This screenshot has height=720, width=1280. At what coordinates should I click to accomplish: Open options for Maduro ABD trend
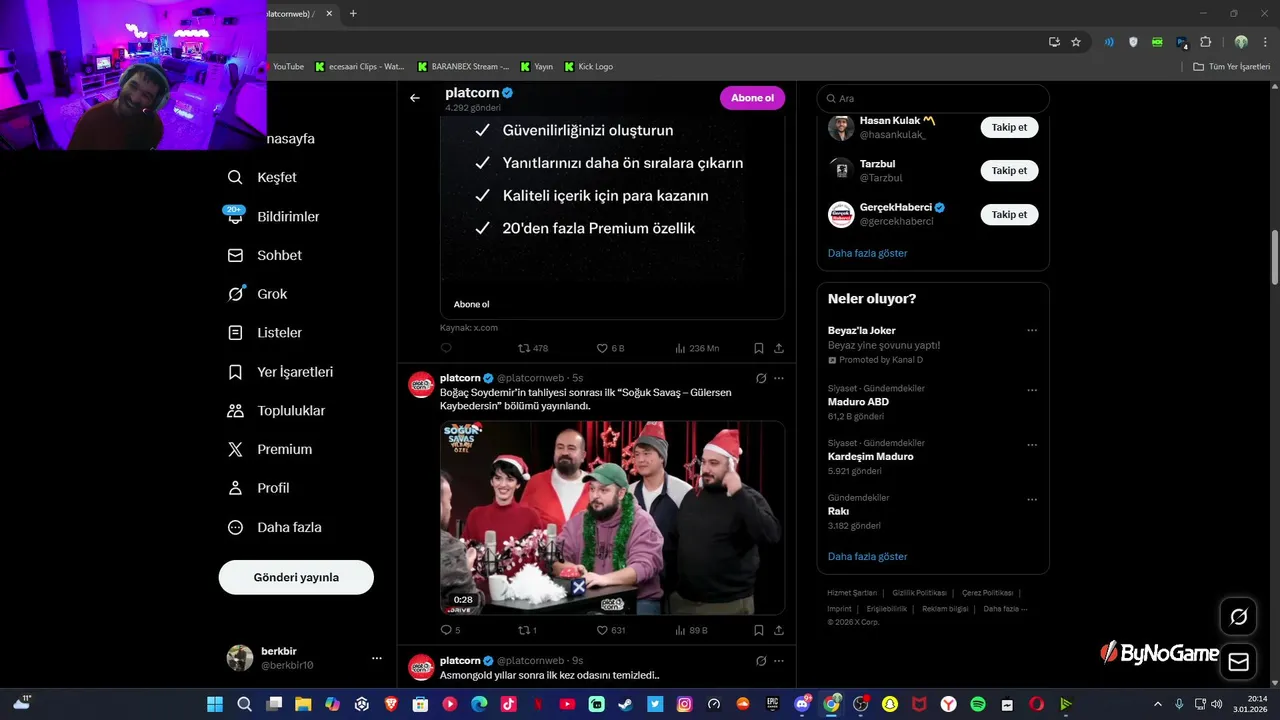pos(1032,388)
